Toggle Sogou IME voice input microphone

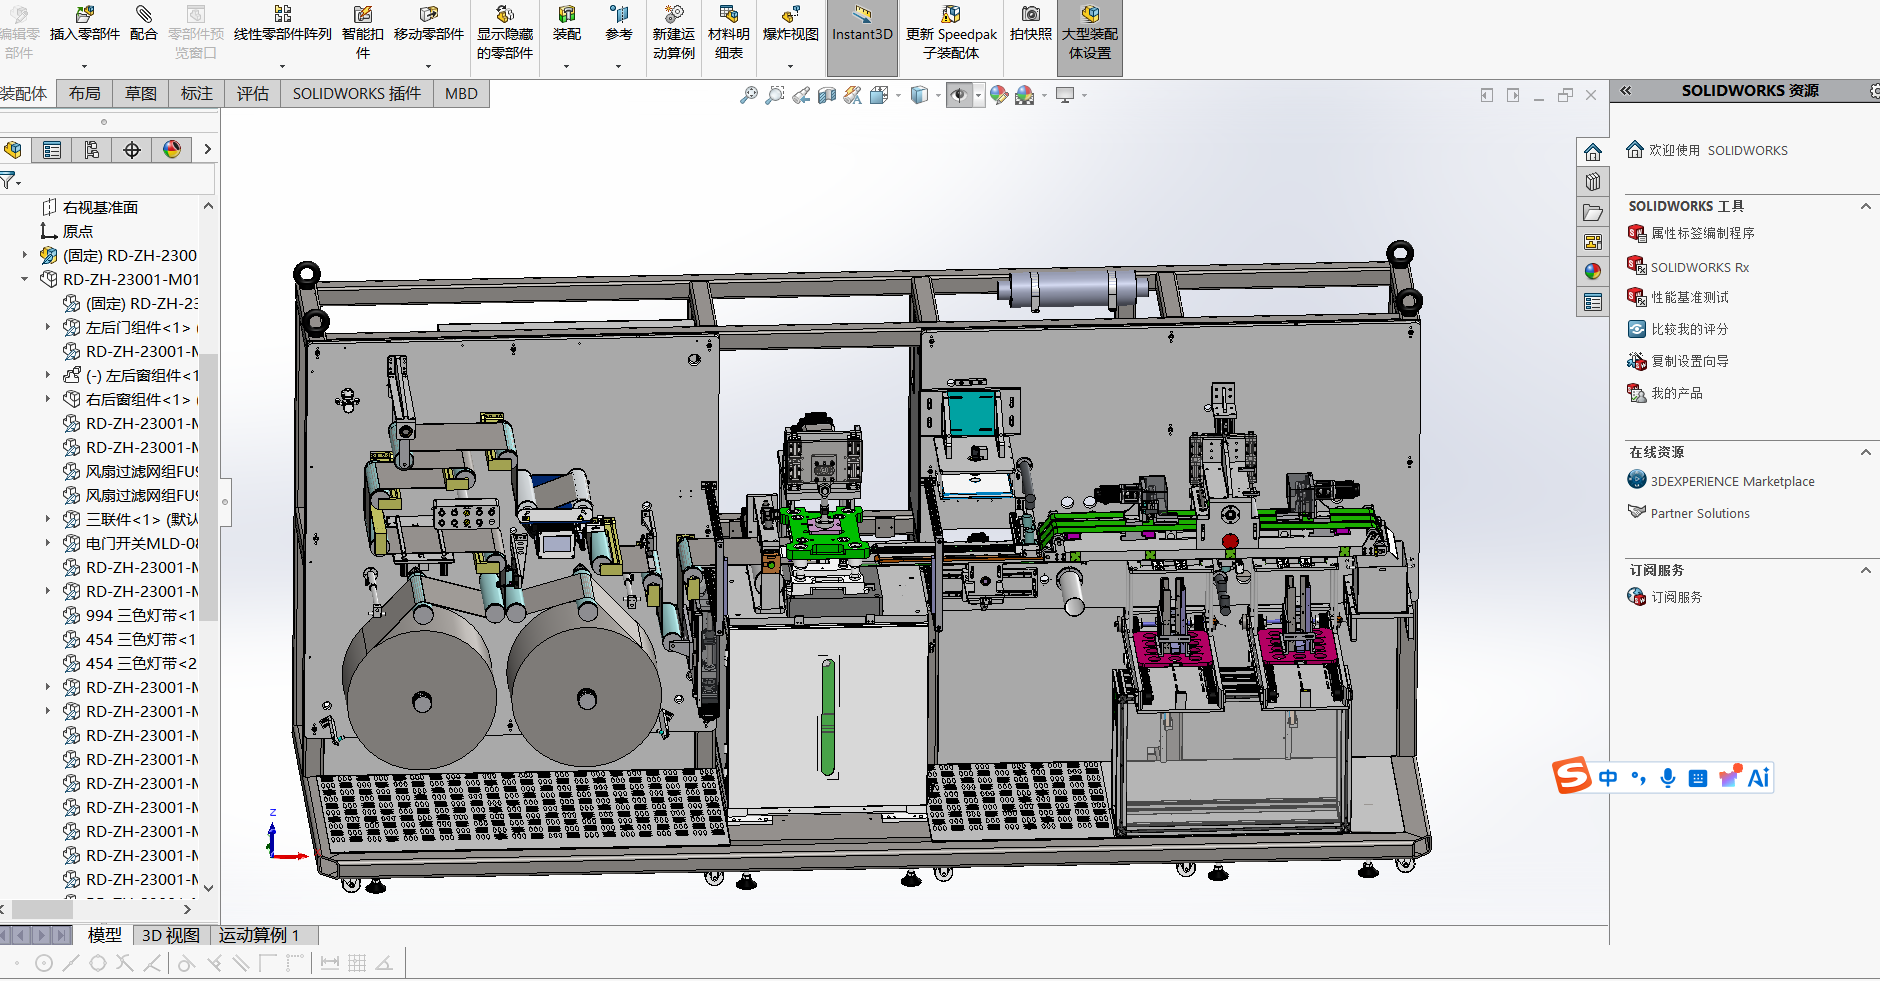pyautogui.click(x=1667, y=778)
